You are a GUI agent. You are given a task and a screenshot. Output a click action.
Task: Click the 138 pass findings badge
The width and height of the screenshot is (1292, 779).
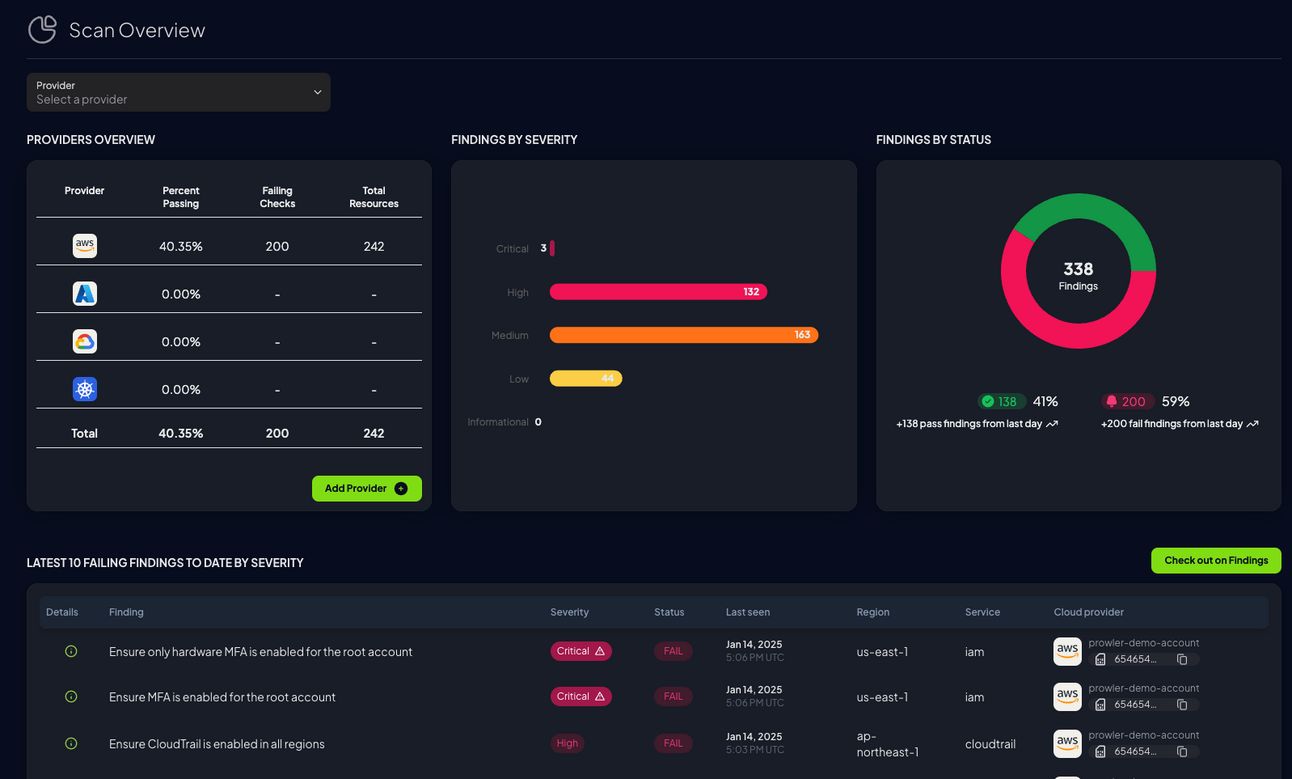coord(1001,401)
